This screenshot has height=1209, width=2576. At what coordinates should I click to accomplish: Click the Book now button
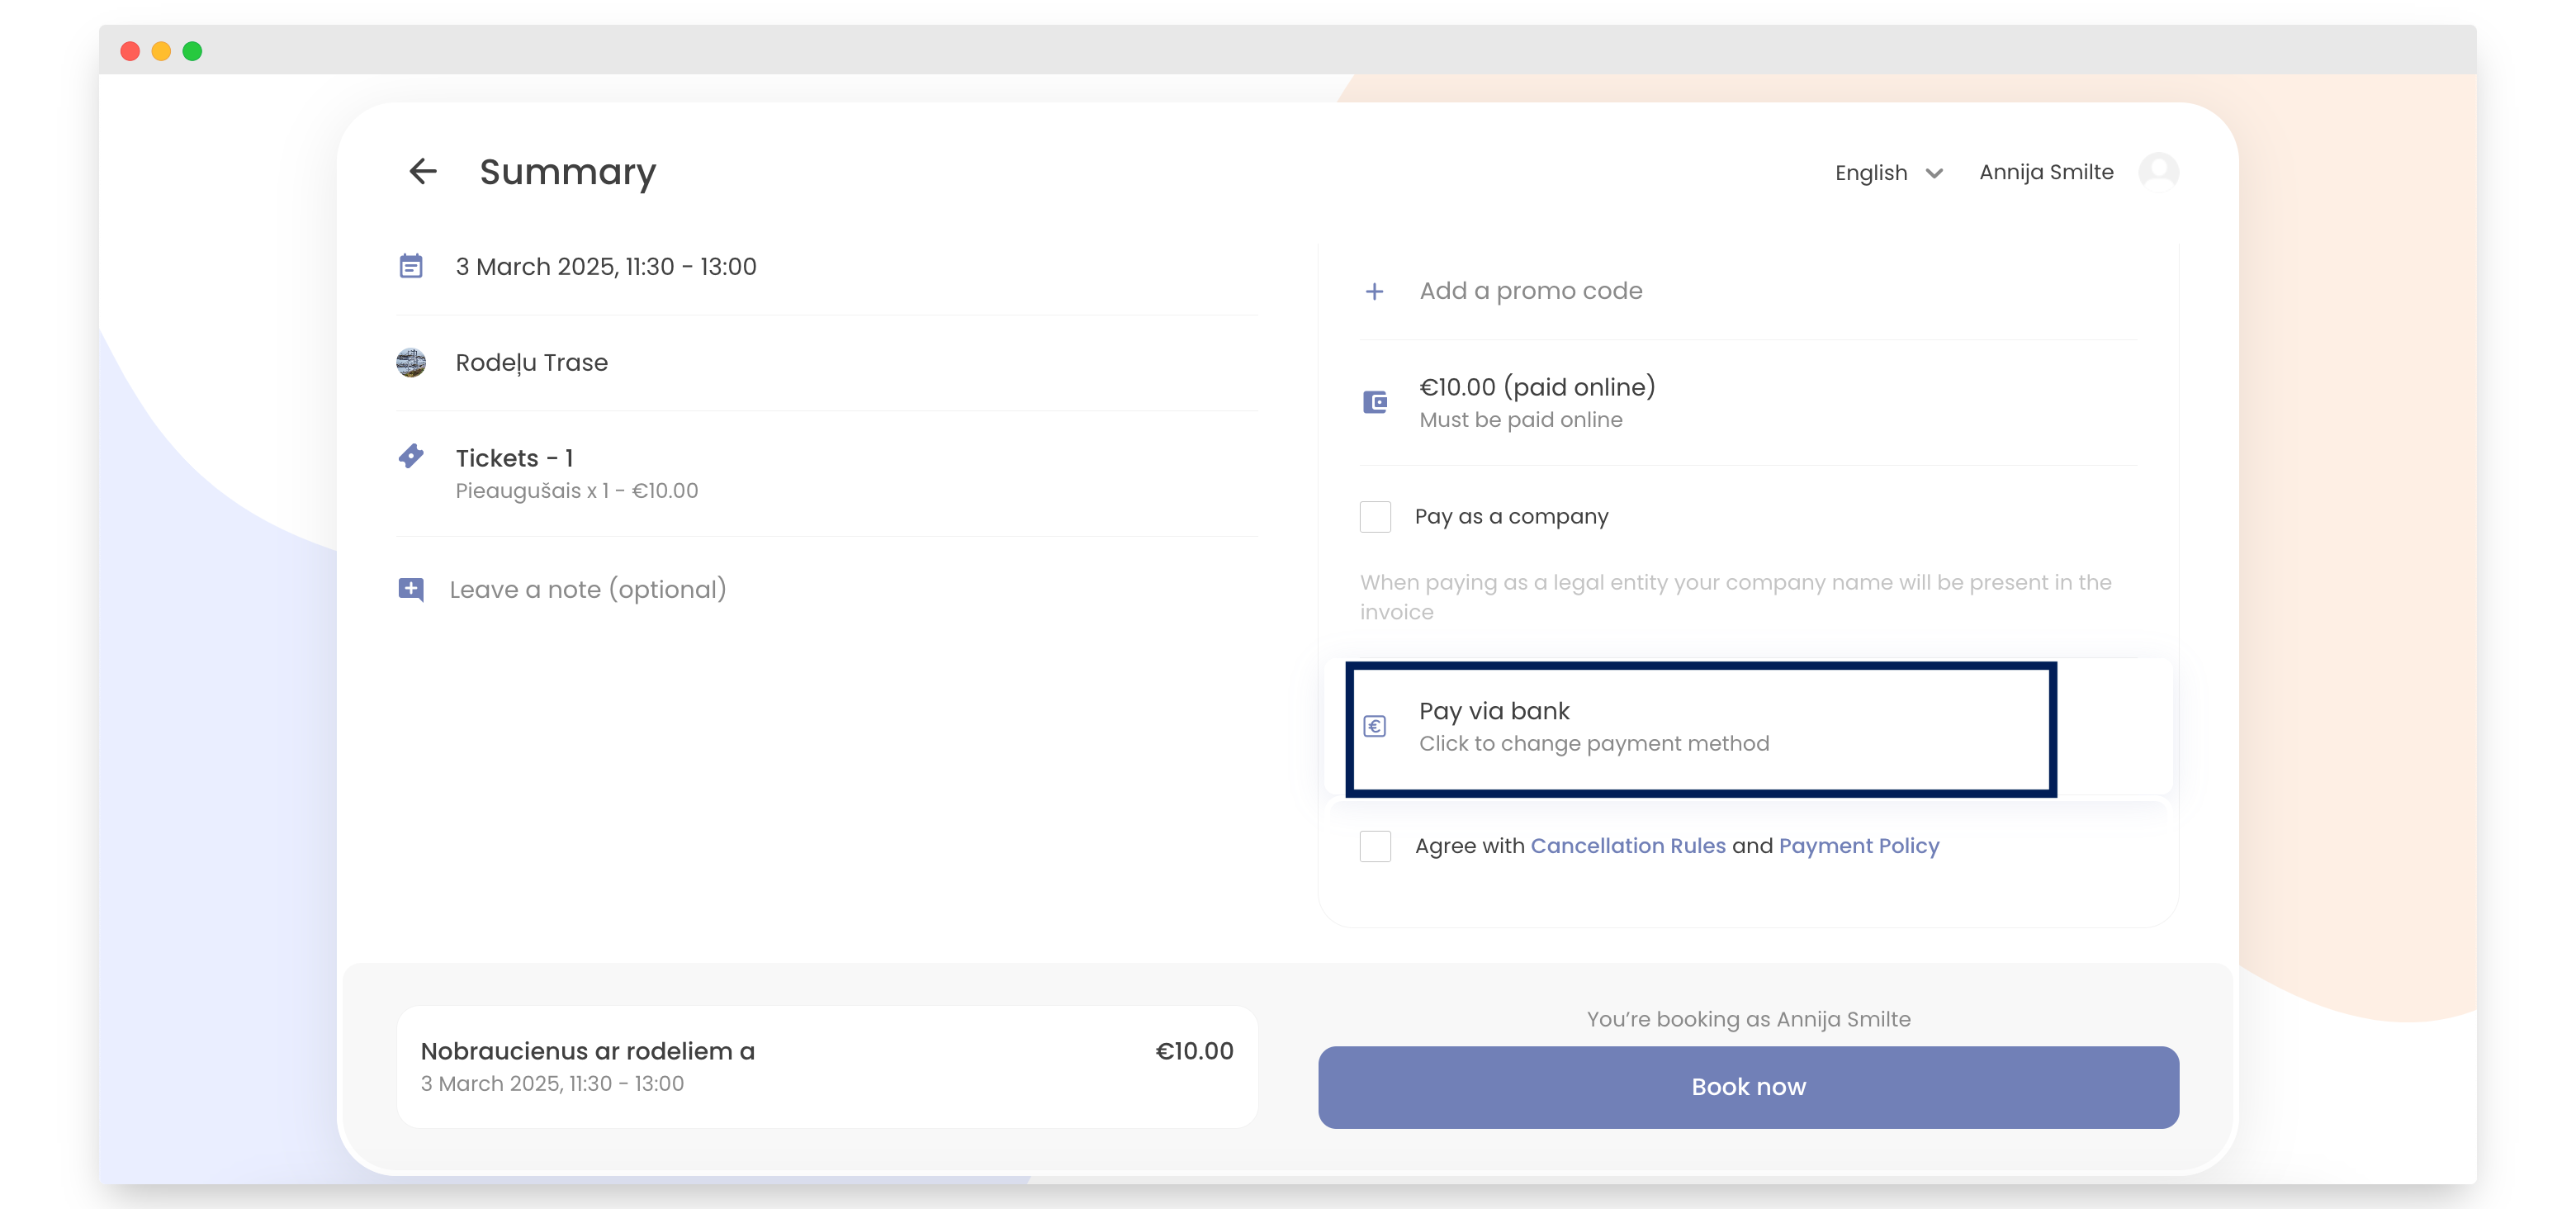point(1747,1087)
